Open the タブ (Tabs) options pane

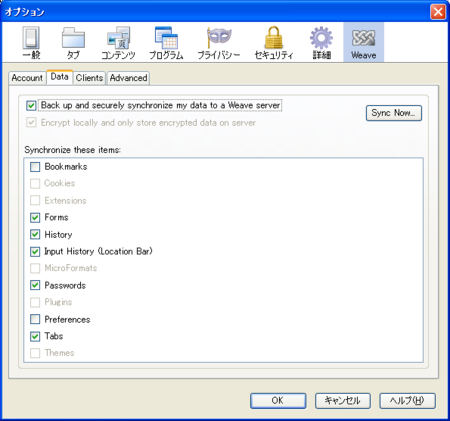(x=73, y=43)
